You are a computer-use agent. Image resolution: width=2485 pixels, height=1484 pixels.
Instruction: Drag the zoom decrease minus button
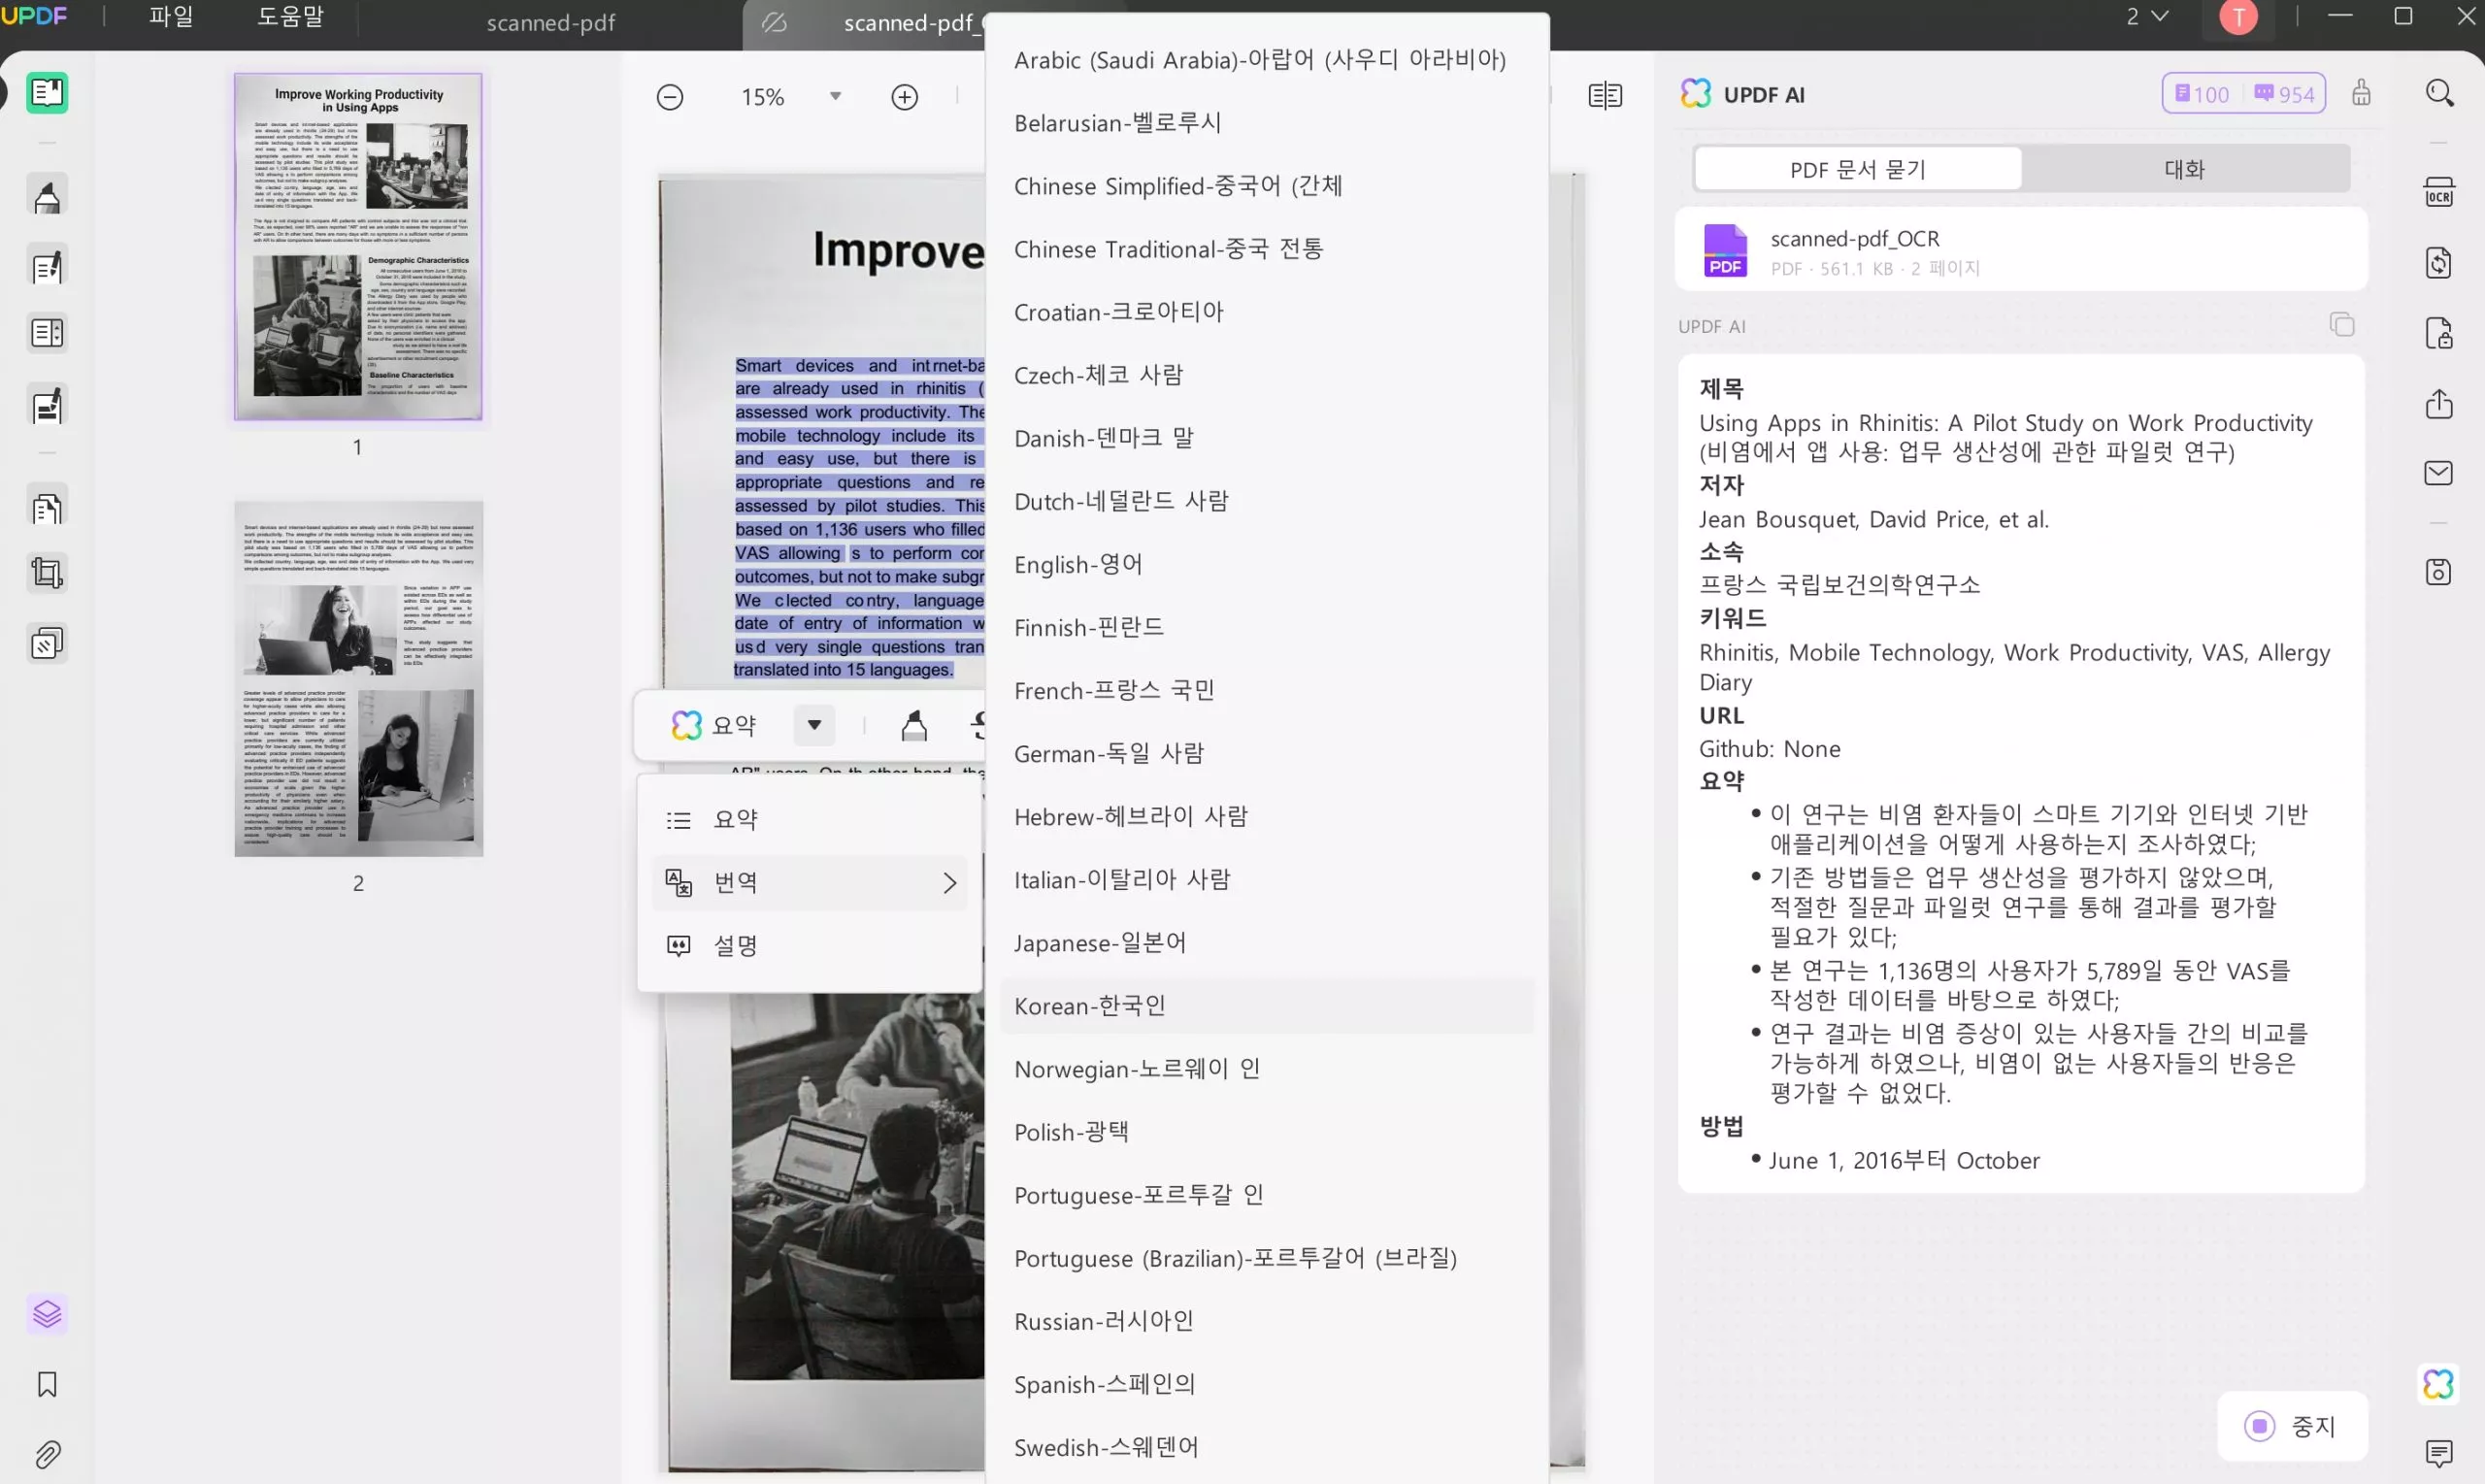point(670,95)
